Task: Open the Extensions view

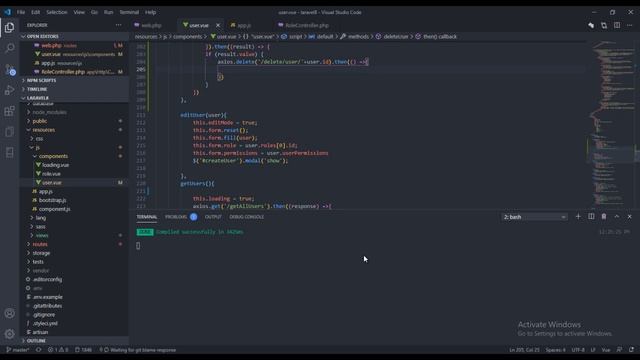Action: pos(9,111)
